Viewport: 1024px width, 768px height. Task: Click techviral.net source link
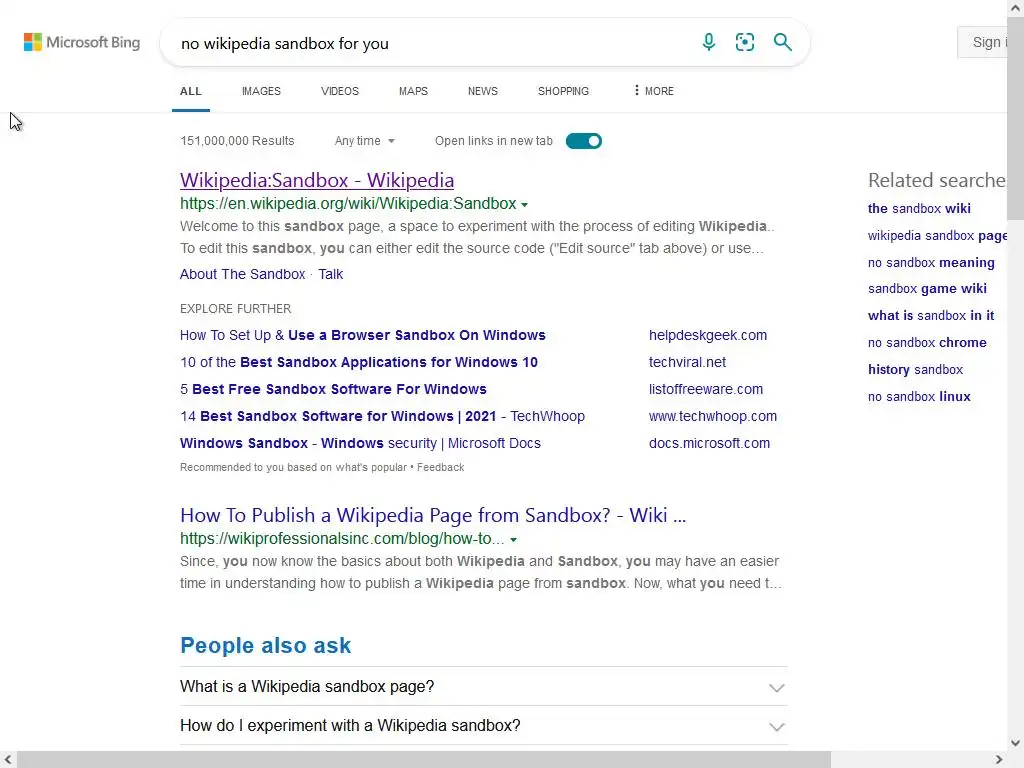pos(687,362)
